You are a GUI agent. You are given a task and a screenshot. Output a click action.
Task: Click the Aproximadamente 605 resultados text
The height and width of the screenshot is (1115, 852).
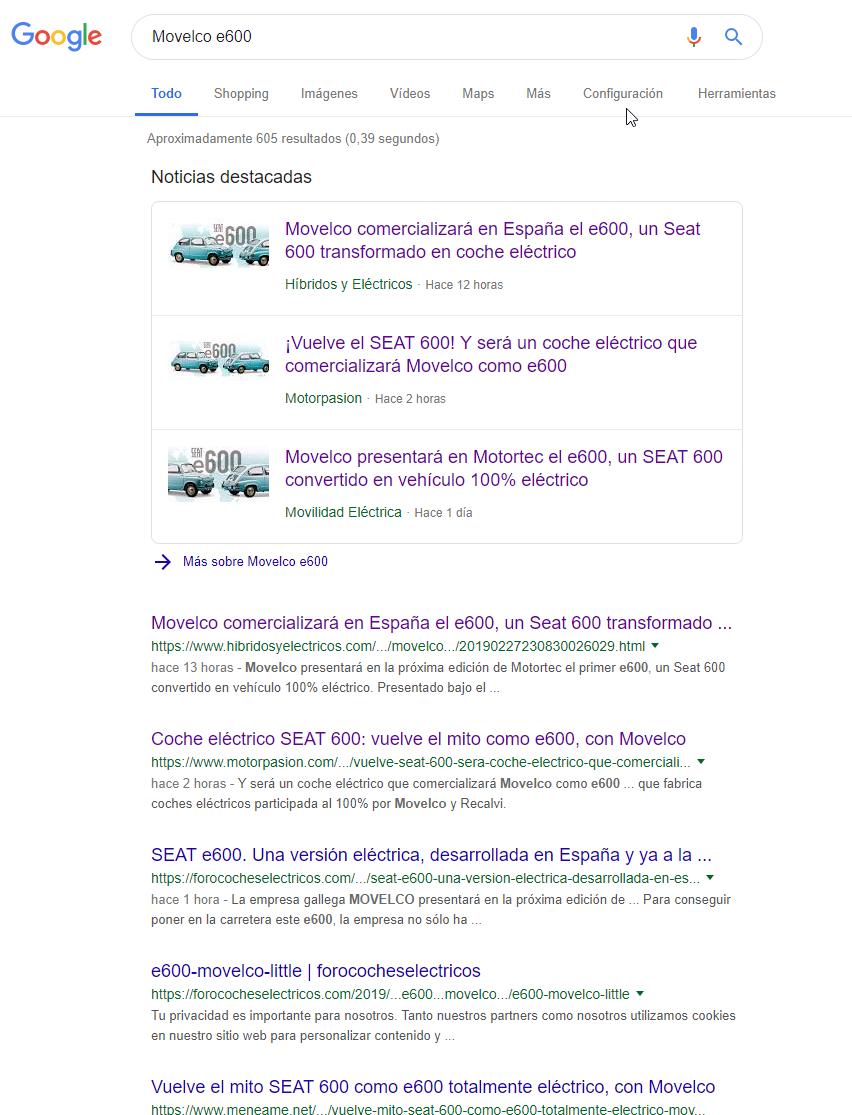click(x=293, y=139)
